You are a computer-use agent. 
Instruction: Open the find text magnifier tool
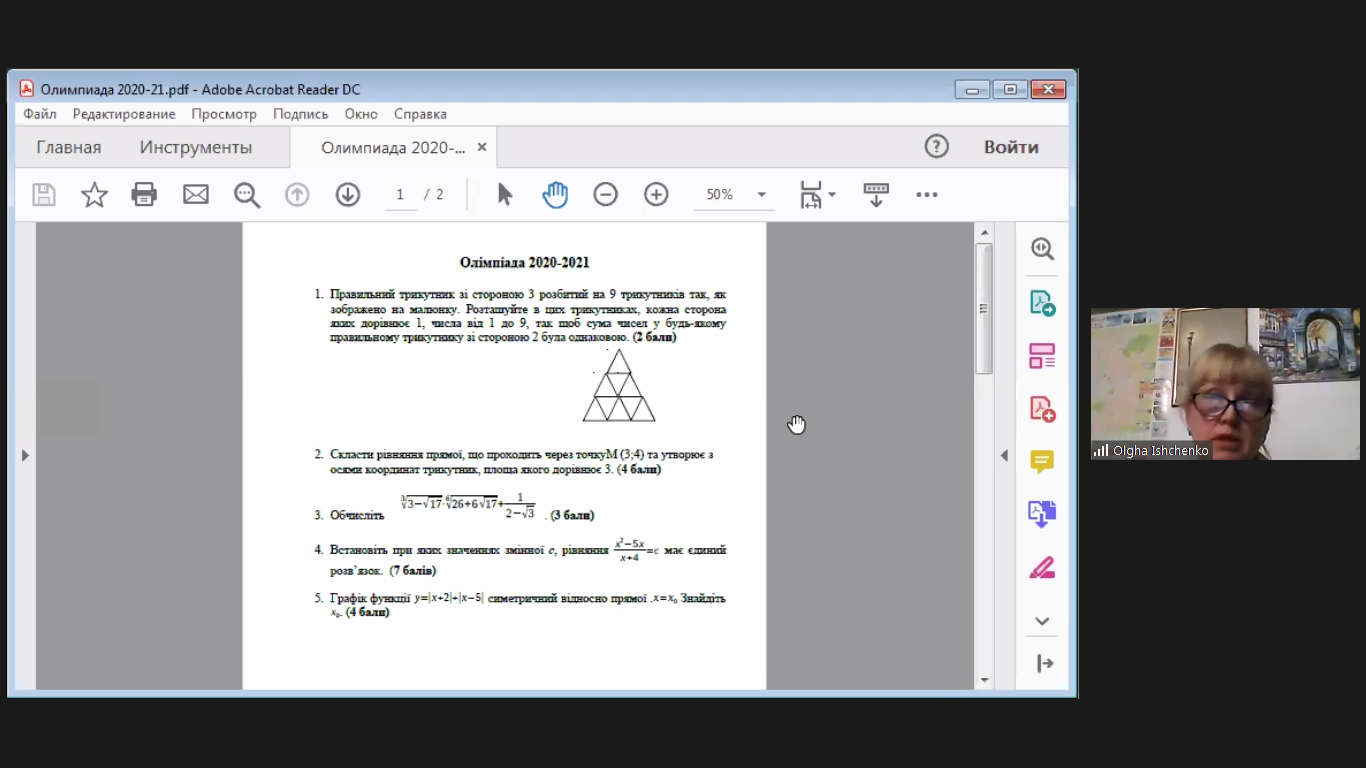[x=247, y=195]
